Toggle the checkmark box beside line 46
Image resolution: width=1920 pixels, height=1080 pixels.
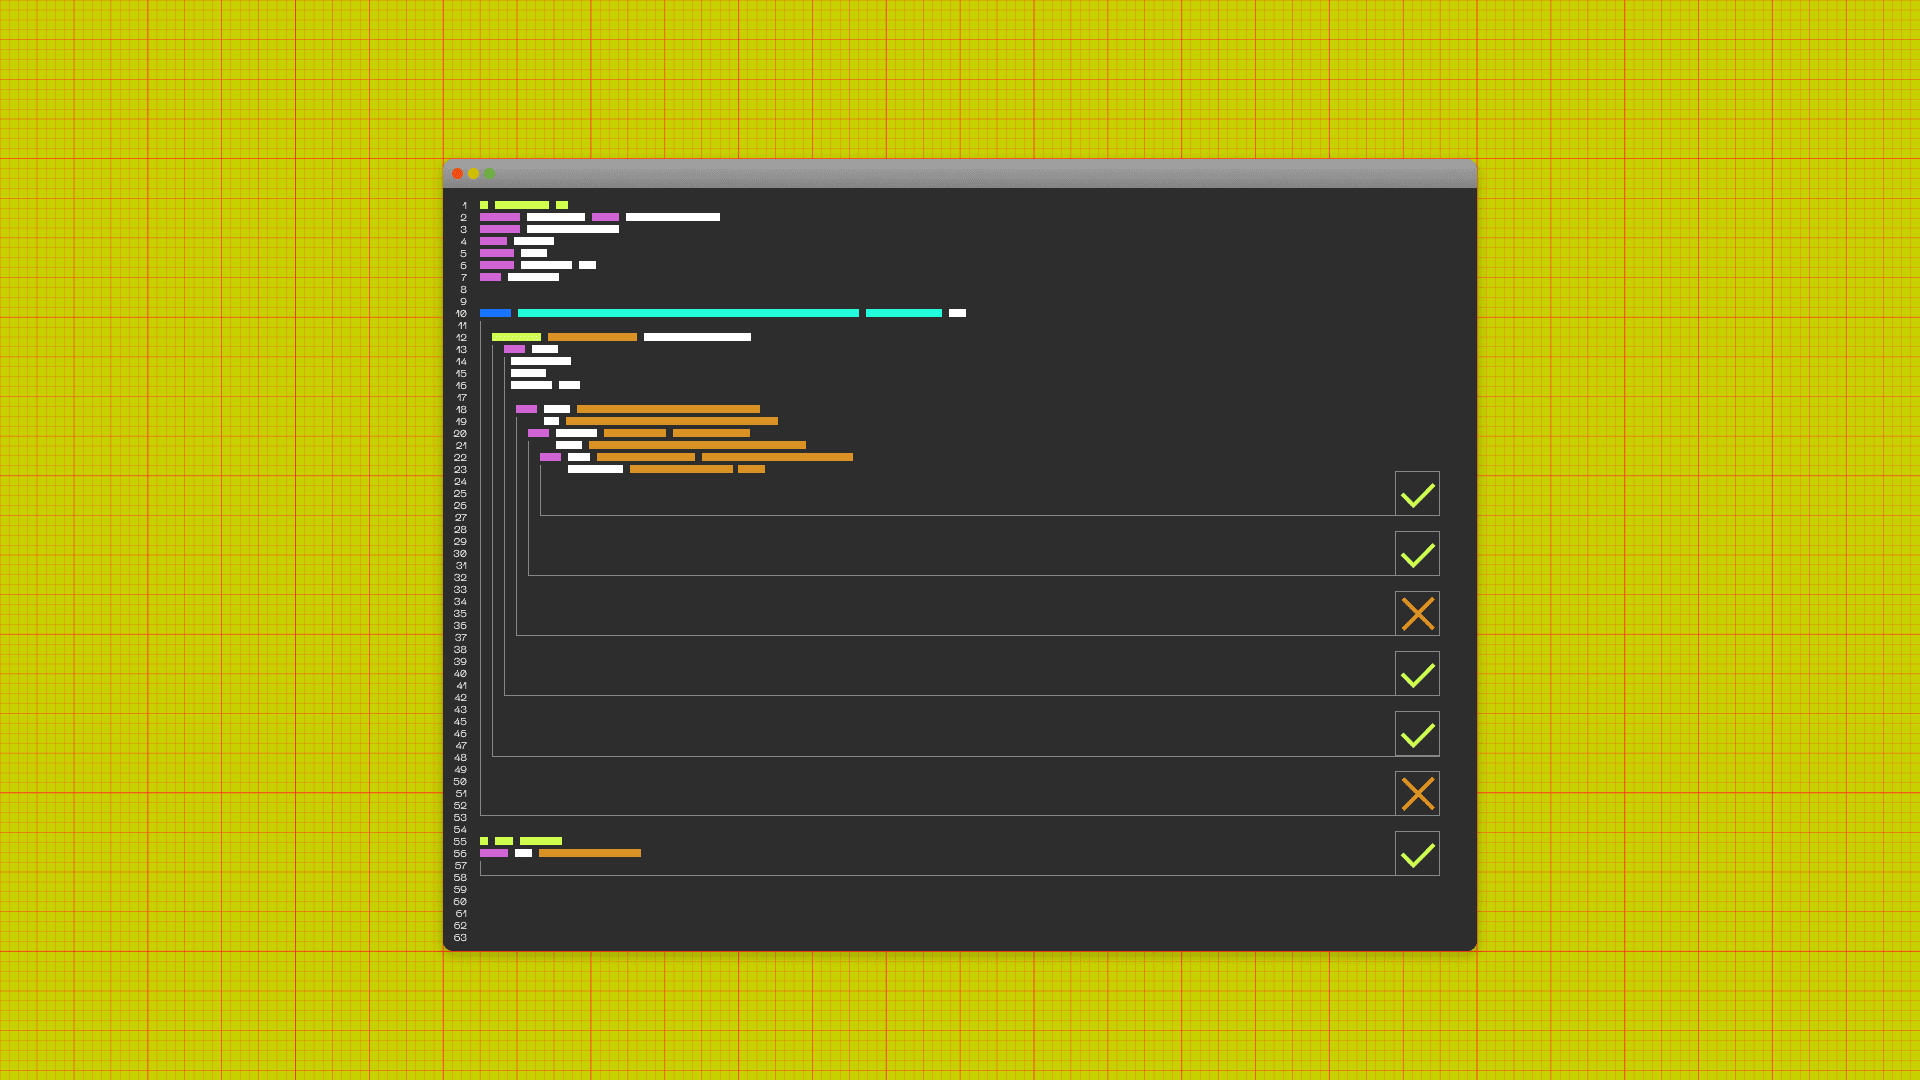(x=1417, y=734)
